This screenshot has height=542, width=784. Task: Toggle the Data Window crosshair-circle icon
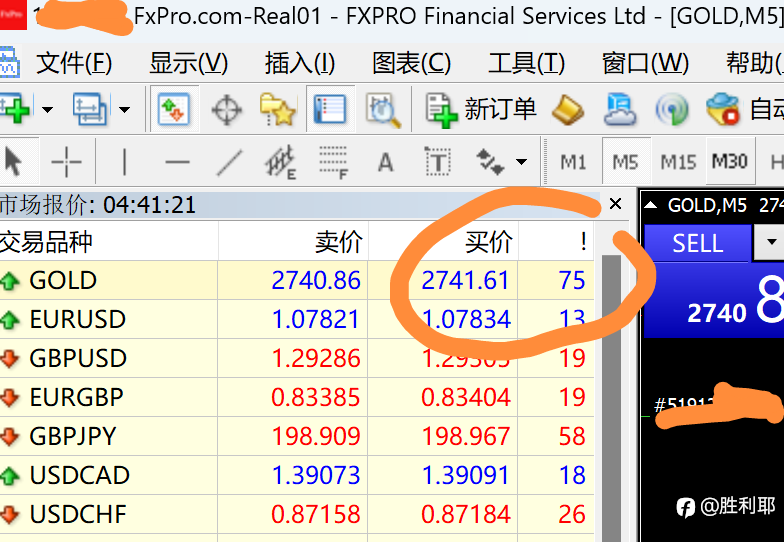tap(226, 109)
